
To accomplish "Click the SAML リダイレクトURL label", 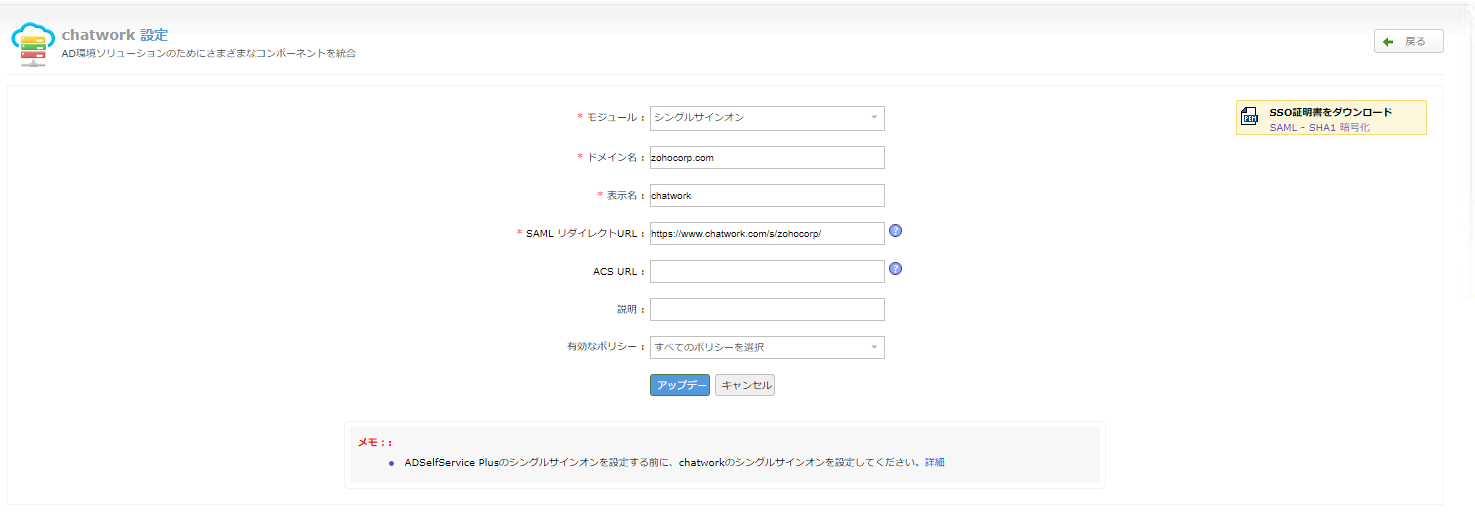I will pos(581,233).
